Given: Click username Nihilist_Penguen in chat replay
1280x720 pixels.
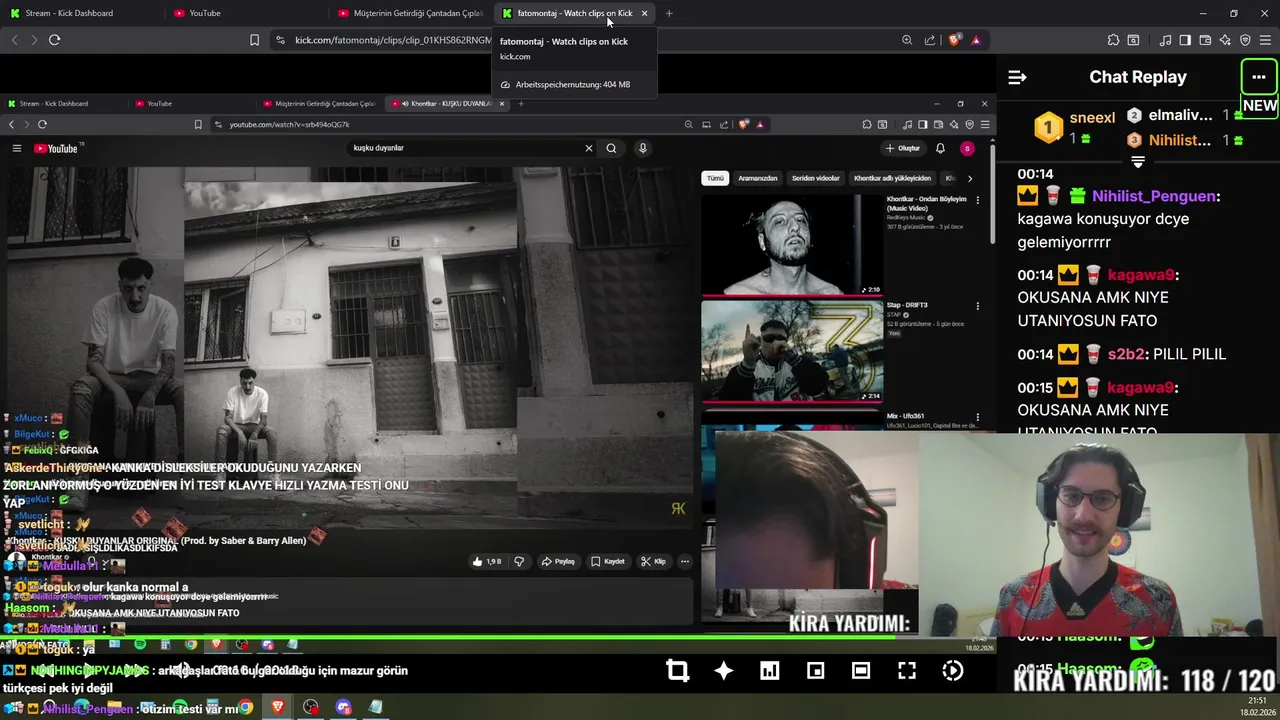Looking at the screenshot, I should (1154, 196).
